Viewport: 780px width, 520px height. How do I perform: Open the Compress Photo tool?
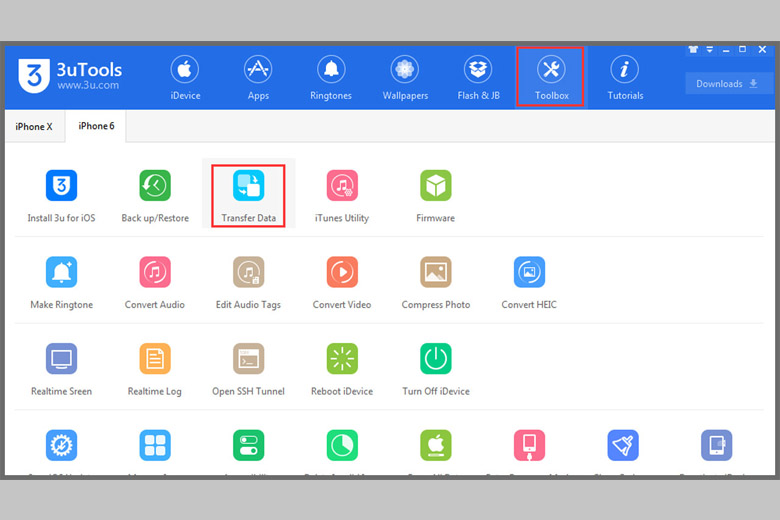[435, 283]
